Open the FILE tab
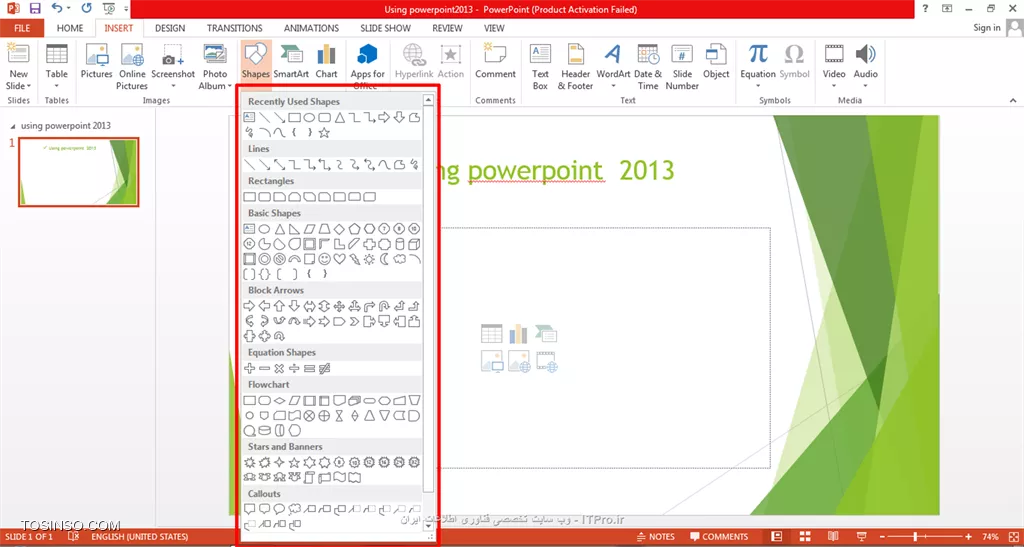The width and height of the screenshot is (1024, 547). click(22, 28)
